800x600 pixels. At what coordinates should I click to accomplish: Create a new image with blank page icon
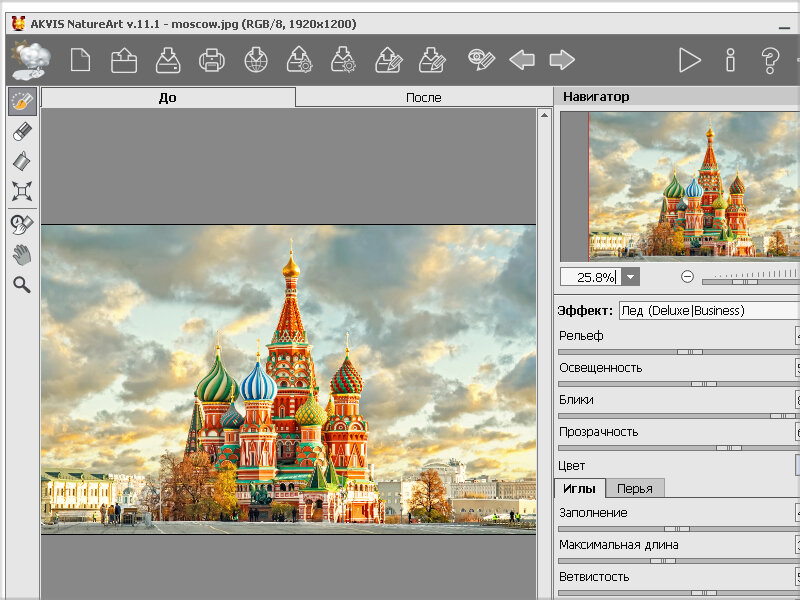point(81,60)
